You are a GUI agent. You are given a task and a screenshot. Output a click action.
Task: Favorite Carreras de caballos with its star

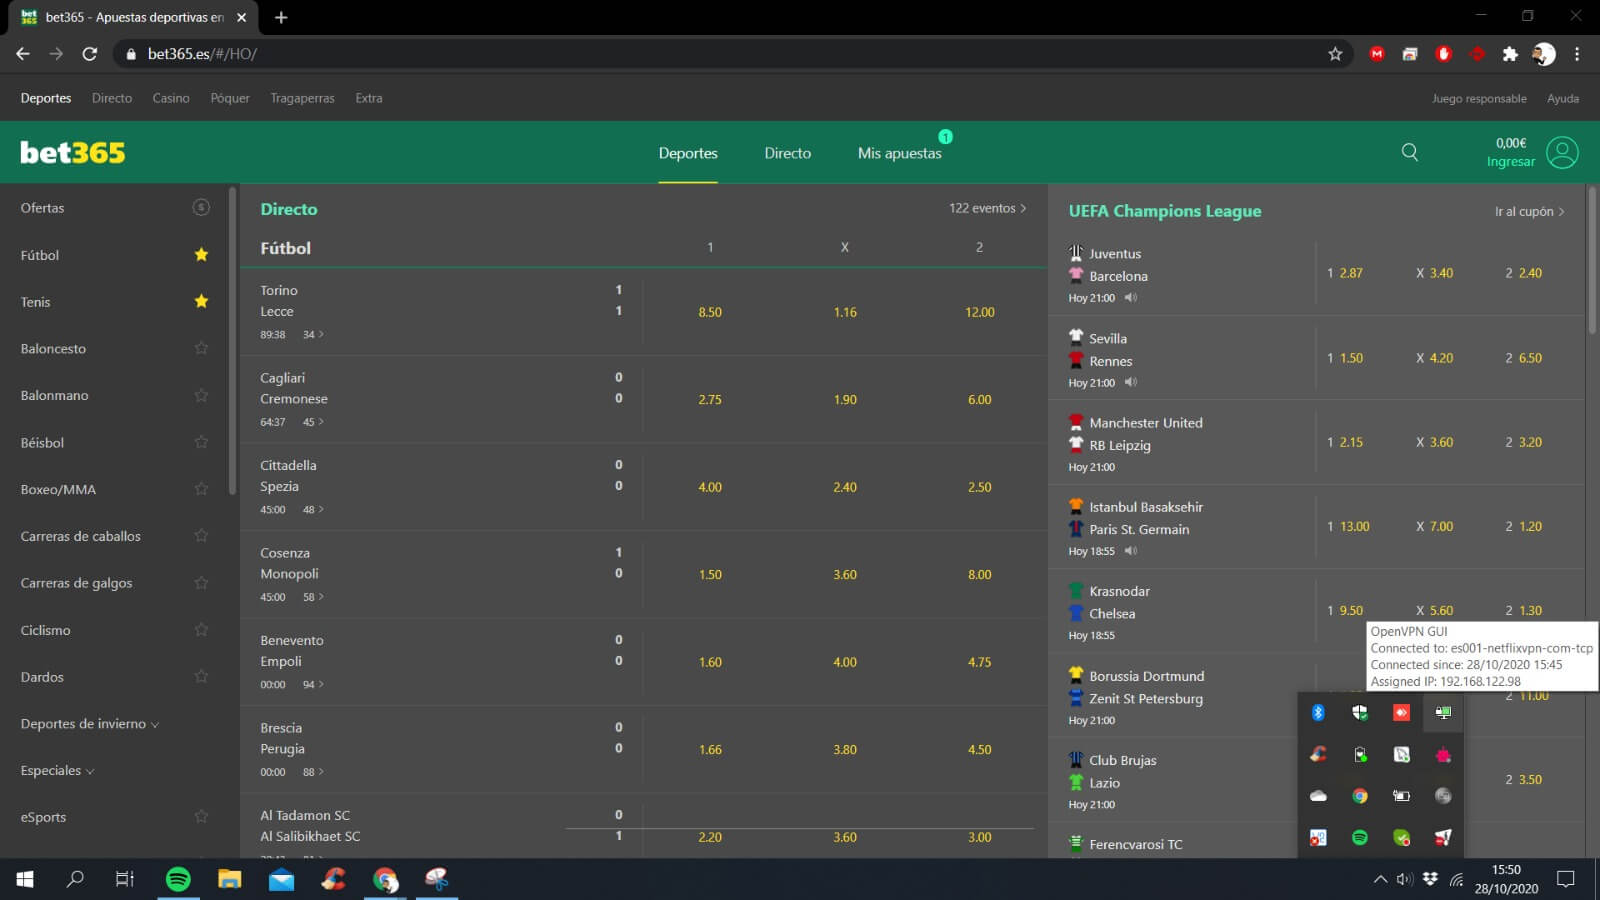tap(201, 535)
